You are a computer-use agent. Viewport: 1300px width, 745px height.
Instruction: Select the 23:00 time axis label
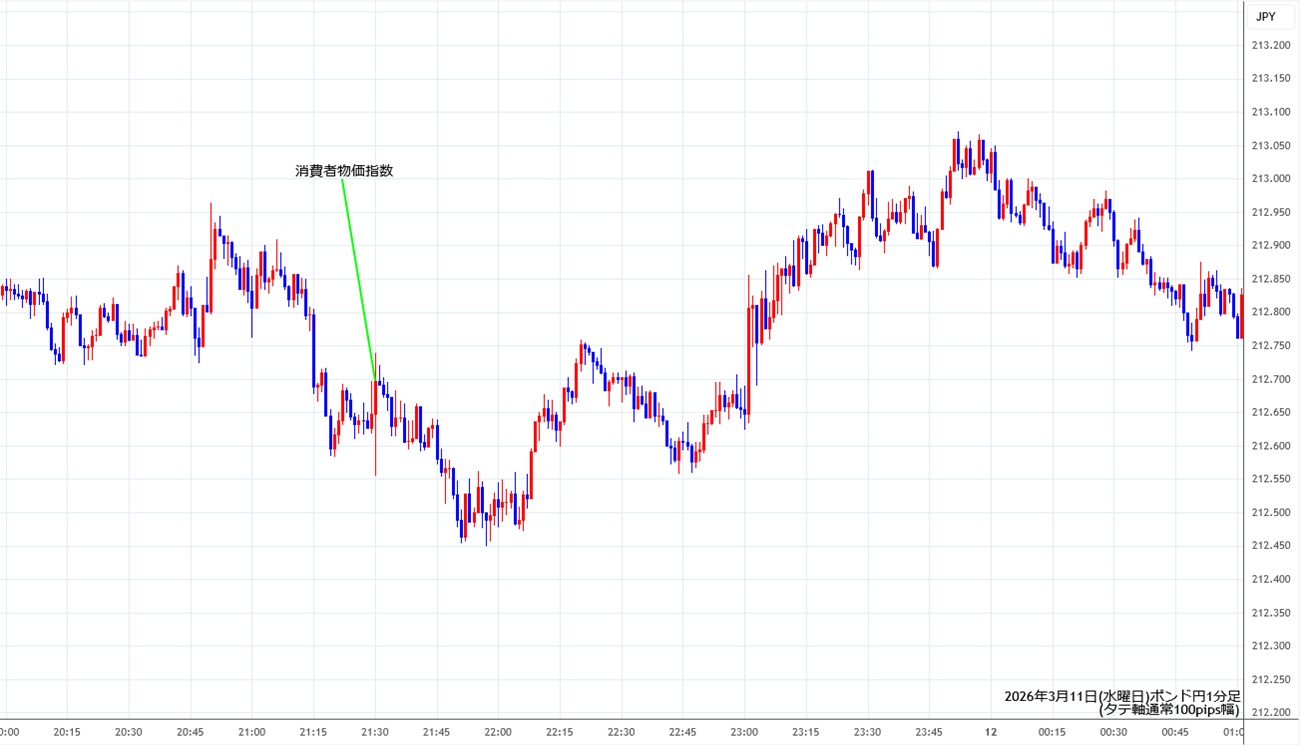[x=745, y=732]
